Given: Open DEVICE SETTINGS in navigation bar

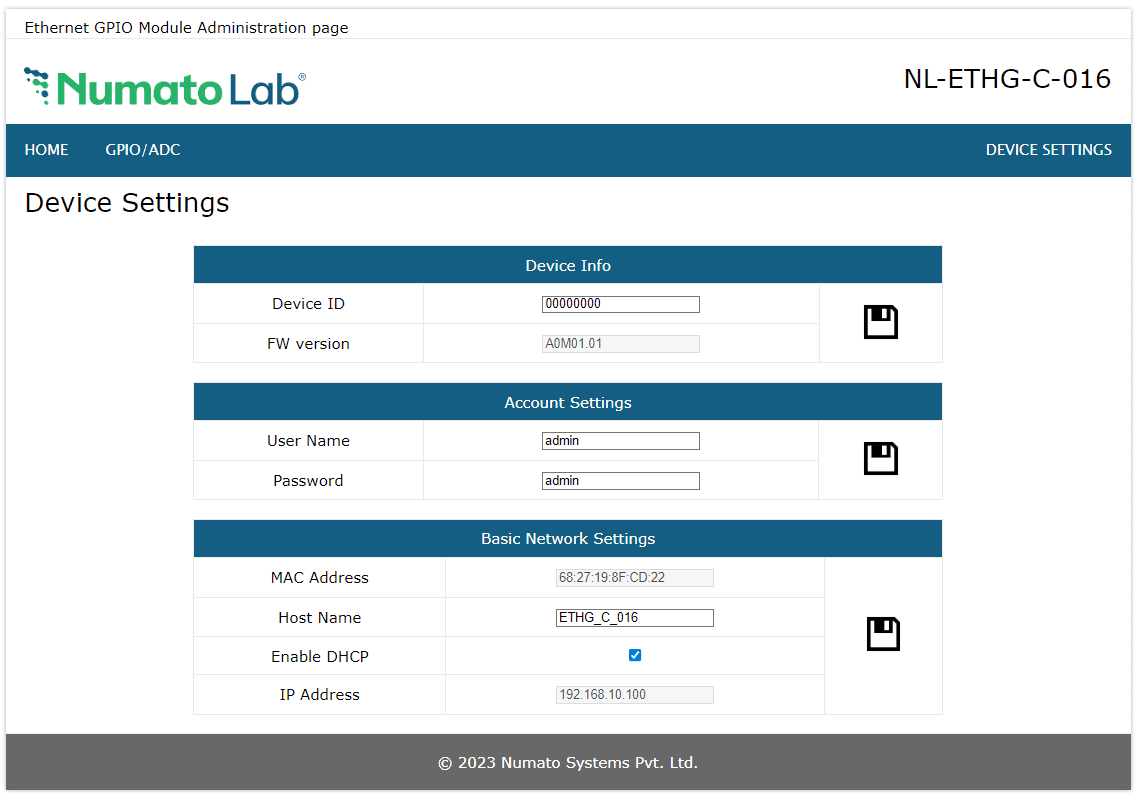Looking at the screenshot, I should tap(1048, 150).
